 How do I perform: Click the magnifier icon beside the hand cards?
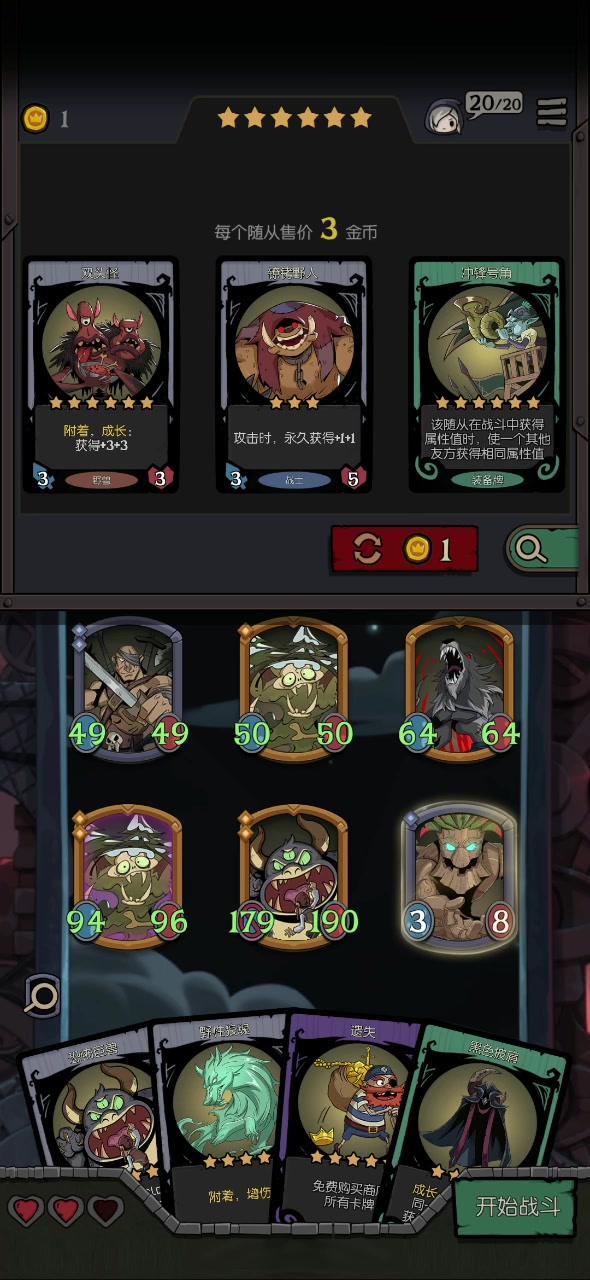[x=43, y=995]
